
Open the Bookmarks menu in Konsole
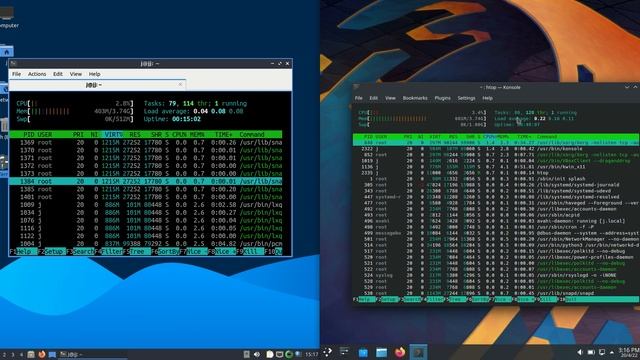[x=415, y=98]
